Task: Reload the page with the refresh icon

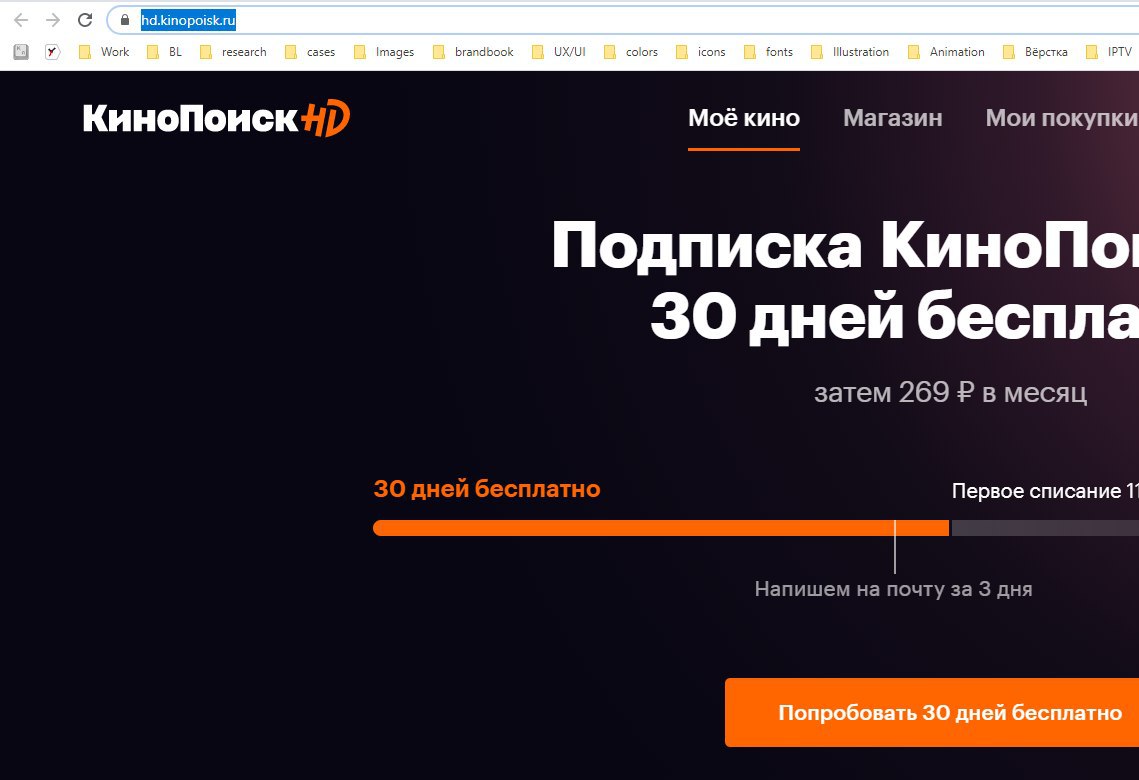Action: 85,20
